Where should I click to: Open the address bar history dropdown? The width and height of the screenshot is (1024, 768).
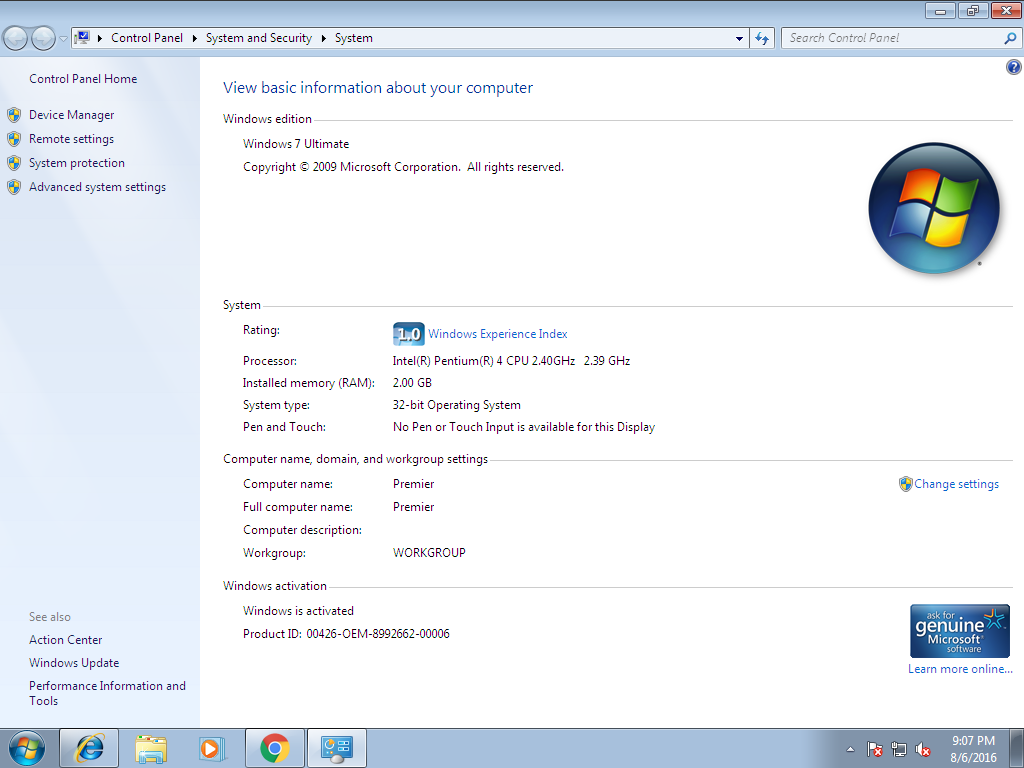(x=739, y=39)
